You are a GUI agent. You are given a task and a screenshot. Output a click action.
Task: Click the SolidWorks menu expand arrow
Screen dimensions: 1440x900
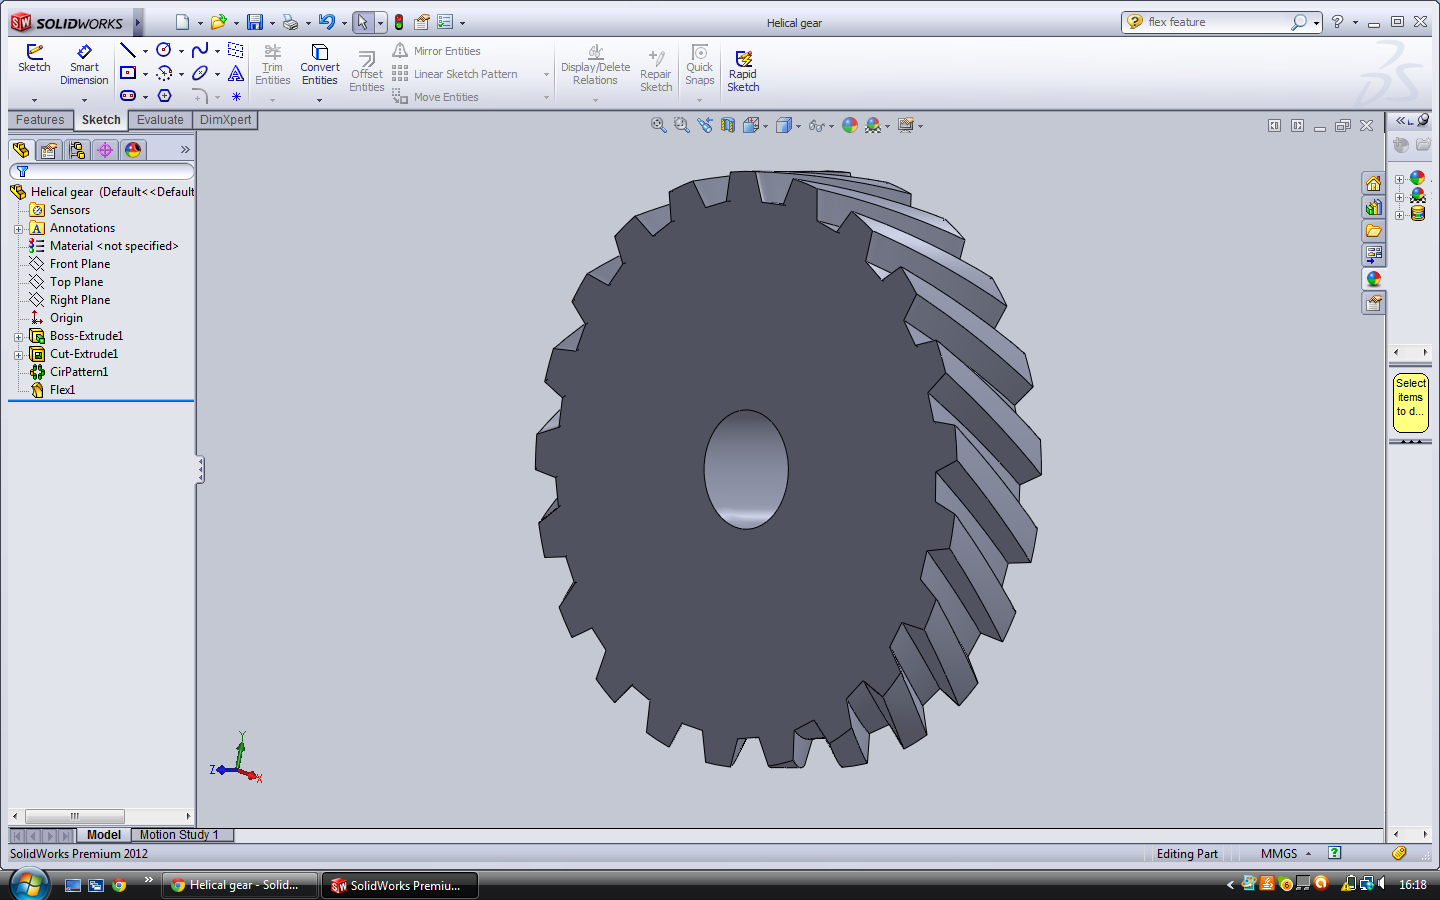137,22
